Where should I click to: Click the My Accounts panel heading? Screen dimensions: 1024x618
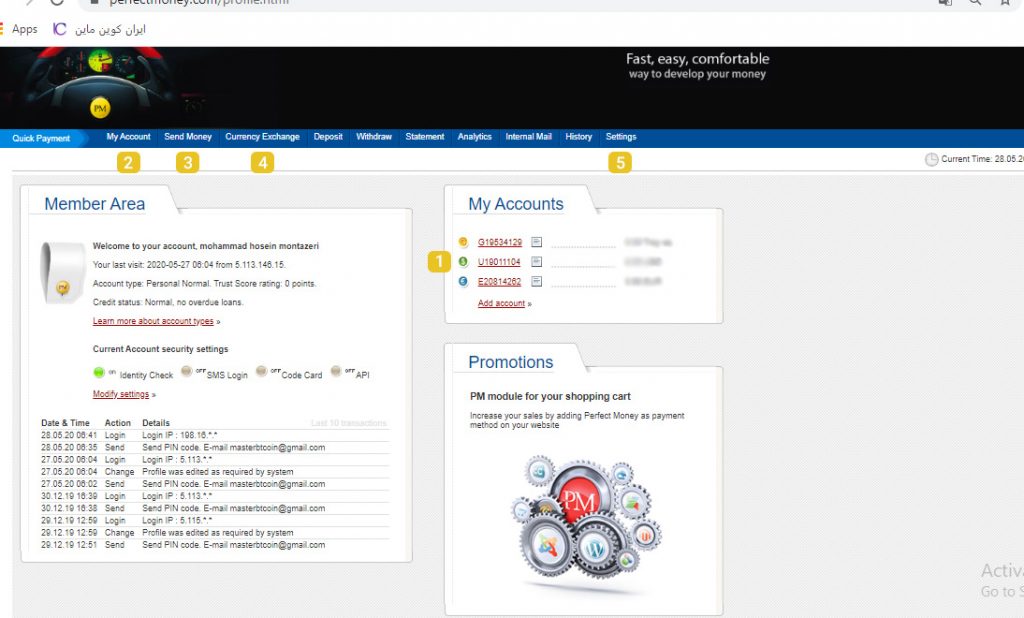click(x=516, y=204)
